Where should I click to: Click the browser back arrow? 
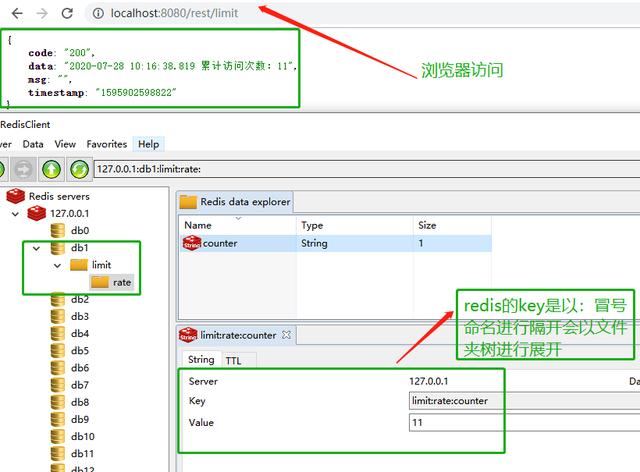17,13
